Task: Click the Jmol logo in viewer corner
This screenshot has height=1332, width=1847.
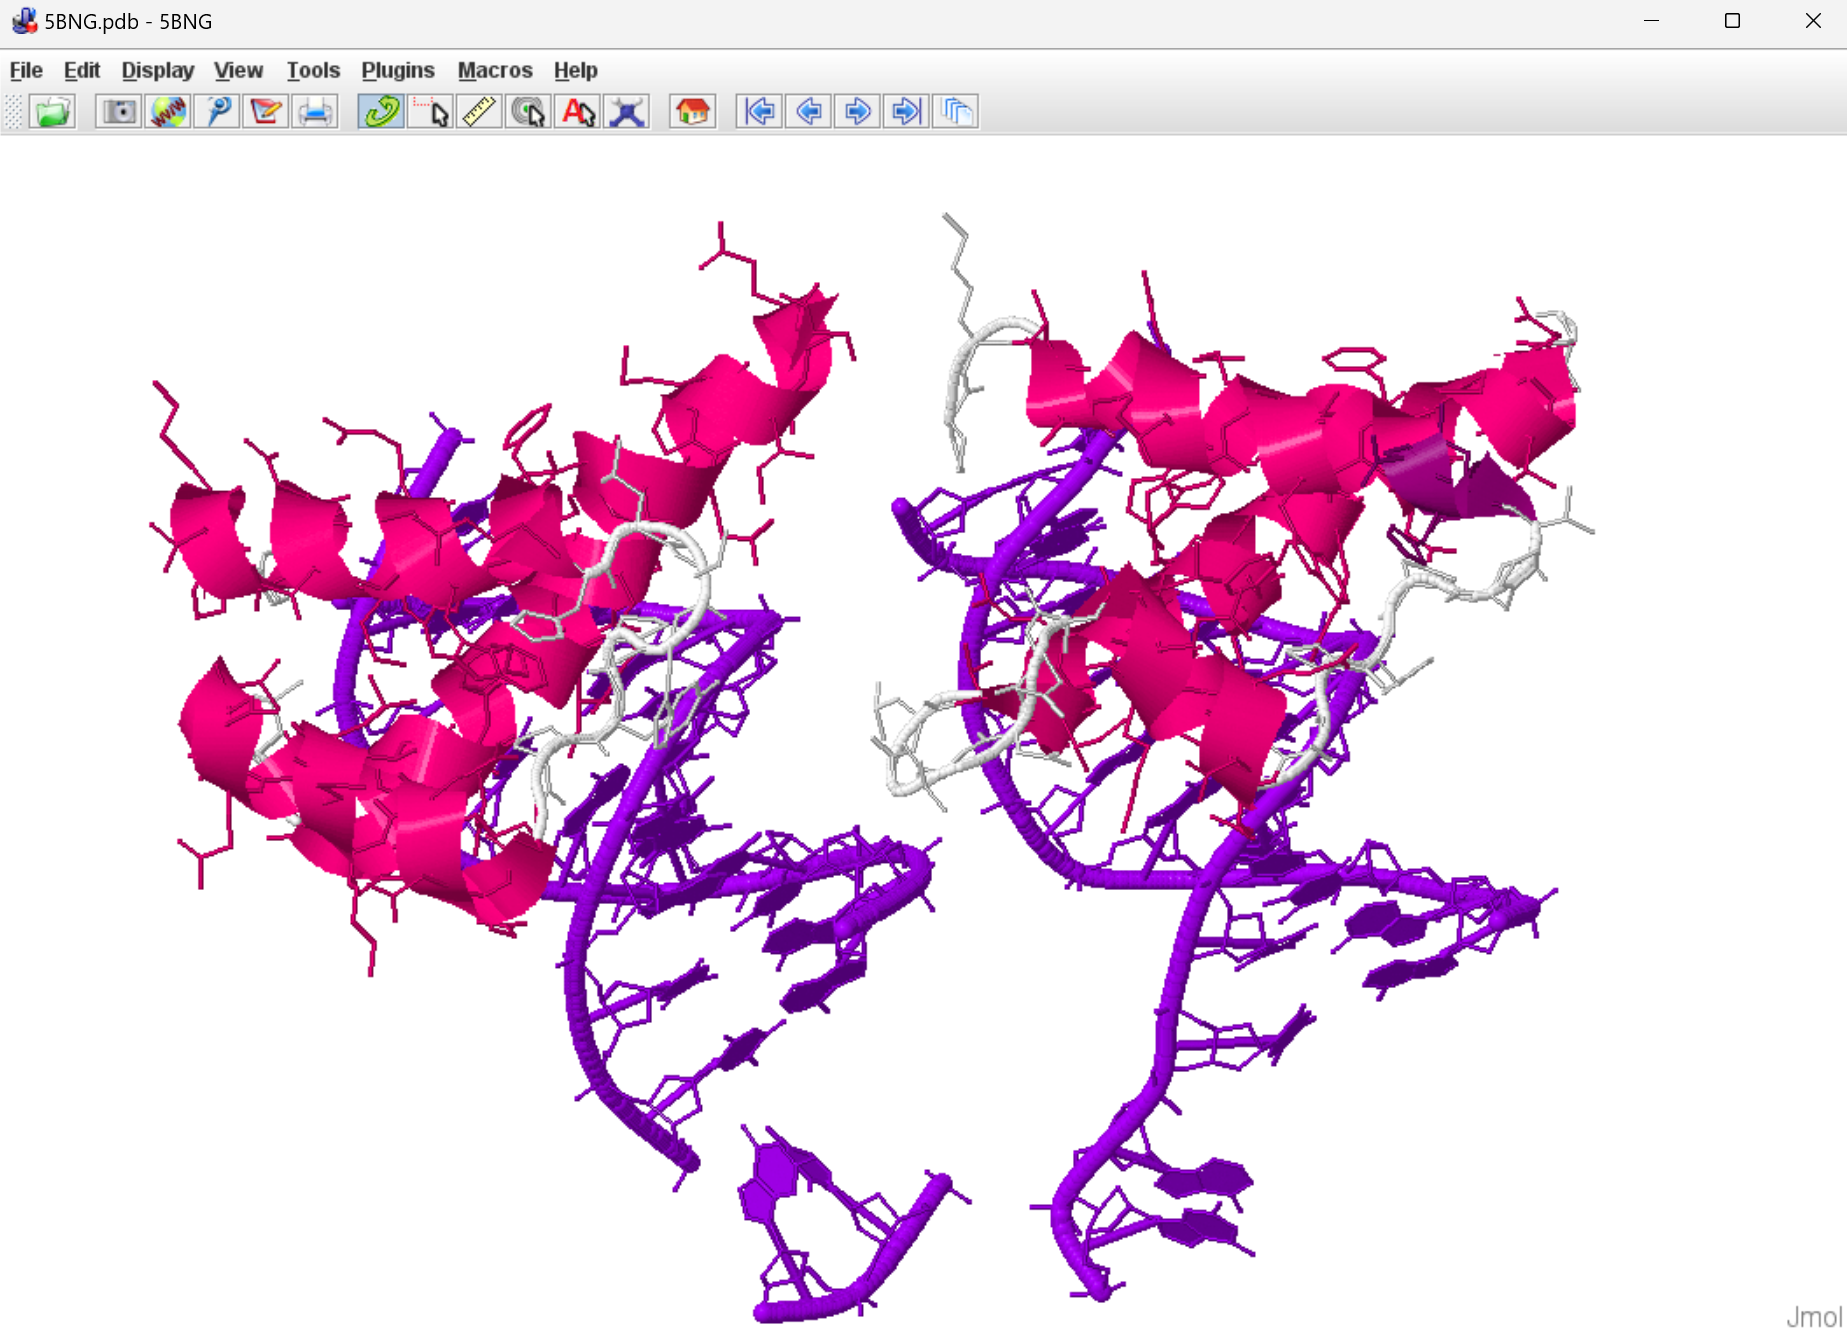Action: 1813,1316
